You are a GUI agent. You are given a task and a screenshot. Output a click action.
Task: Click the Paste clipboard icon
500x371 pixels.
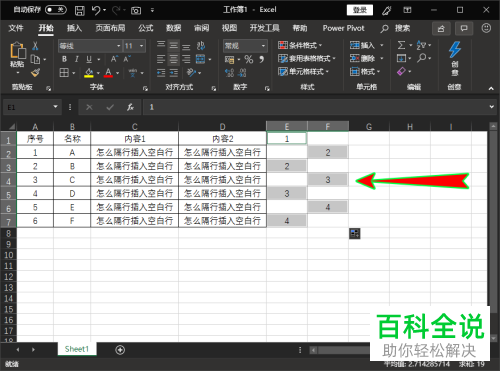(x=18, y=51)
